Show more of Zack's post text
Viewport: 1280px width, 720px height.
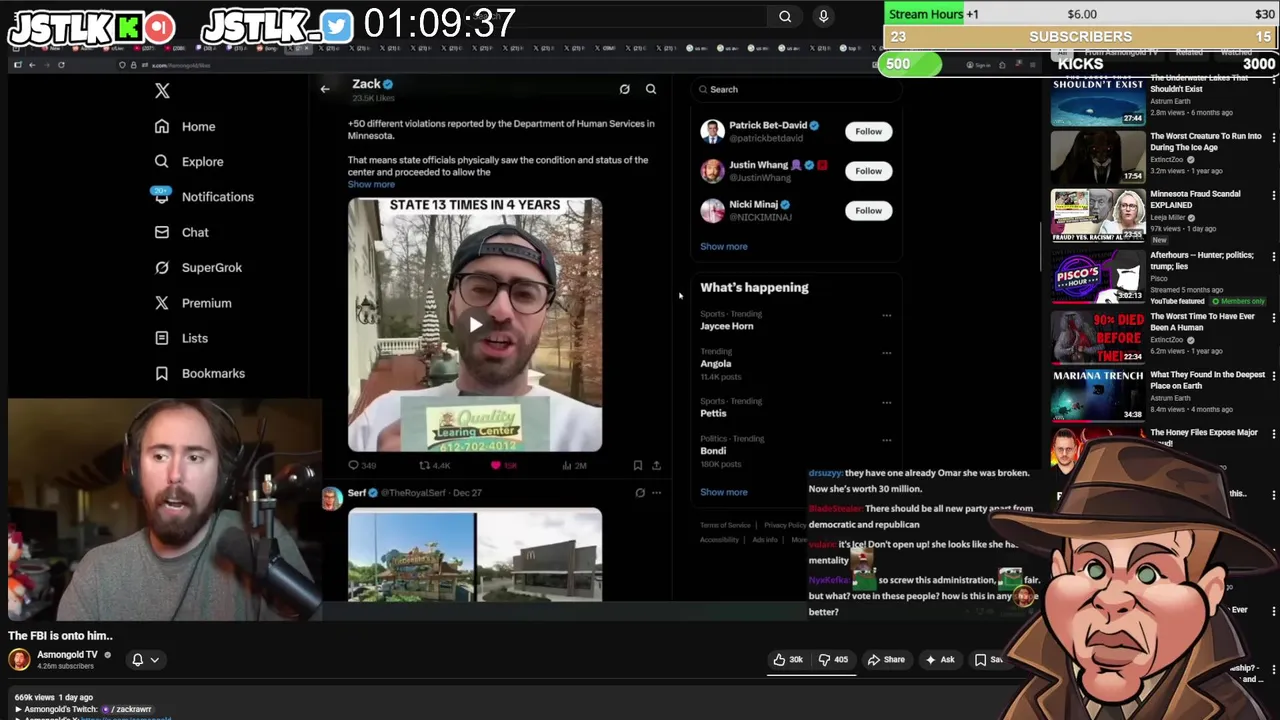pos(371,185)
